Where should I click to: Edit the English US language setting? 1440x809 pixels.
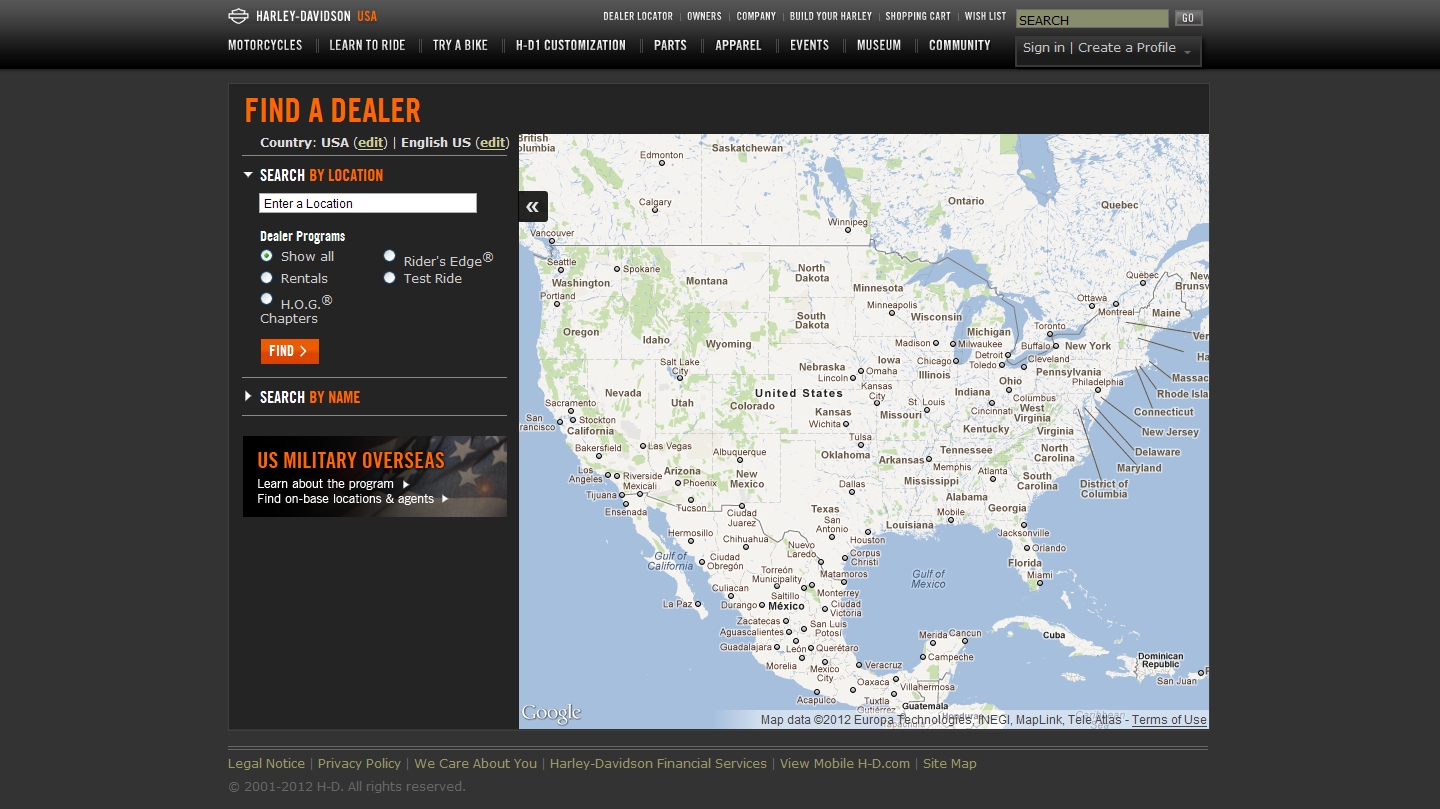(492, 143)
